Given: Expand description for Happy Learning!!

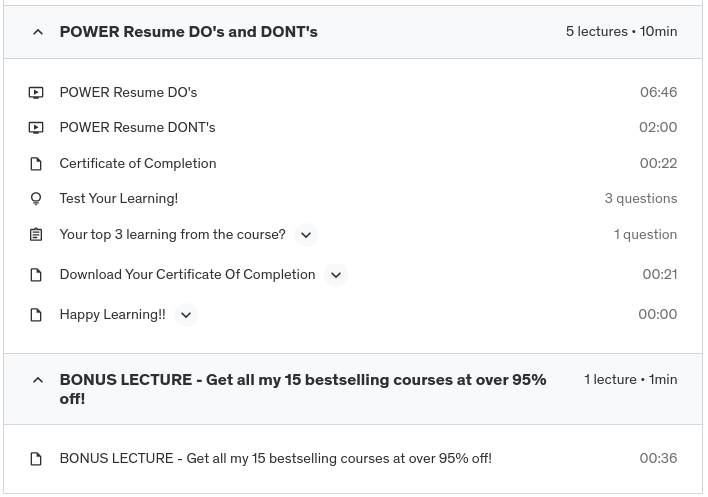Looking at the screenshot, I should tap(186, 315).
